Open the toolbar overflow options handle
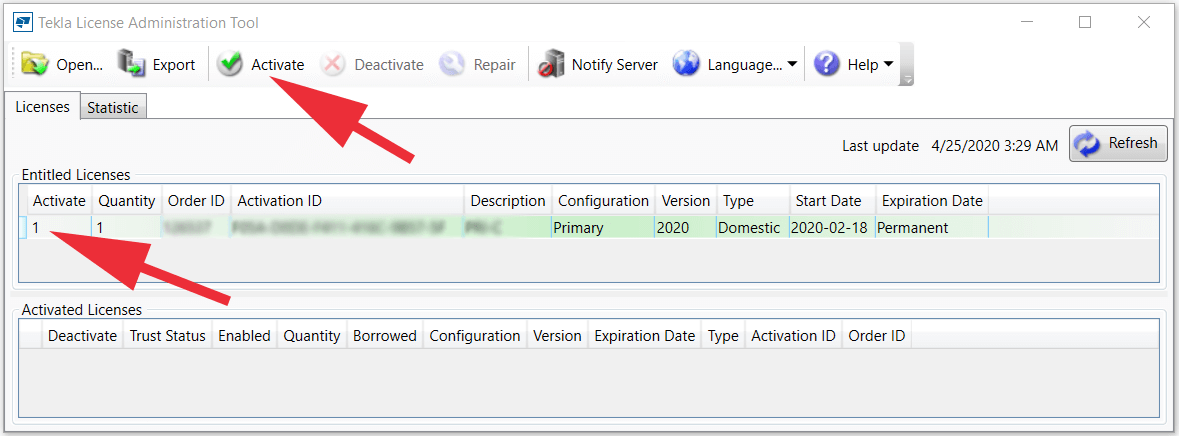1179x436 pixels. coord(907,65)
